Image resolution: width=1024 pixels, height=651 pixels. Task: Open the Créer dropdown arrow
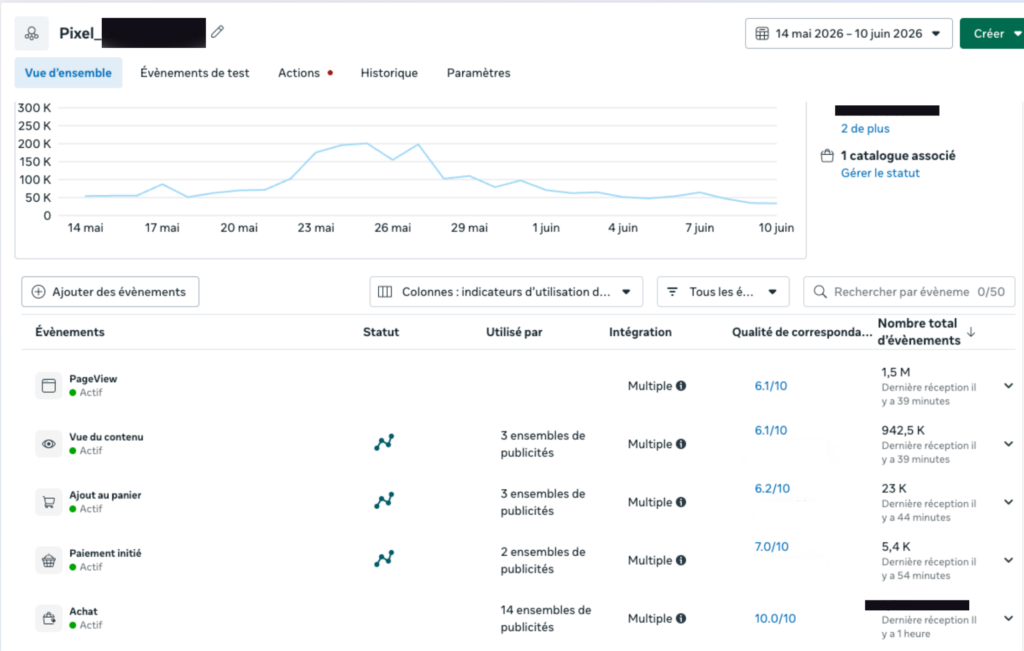point(1017,33)
